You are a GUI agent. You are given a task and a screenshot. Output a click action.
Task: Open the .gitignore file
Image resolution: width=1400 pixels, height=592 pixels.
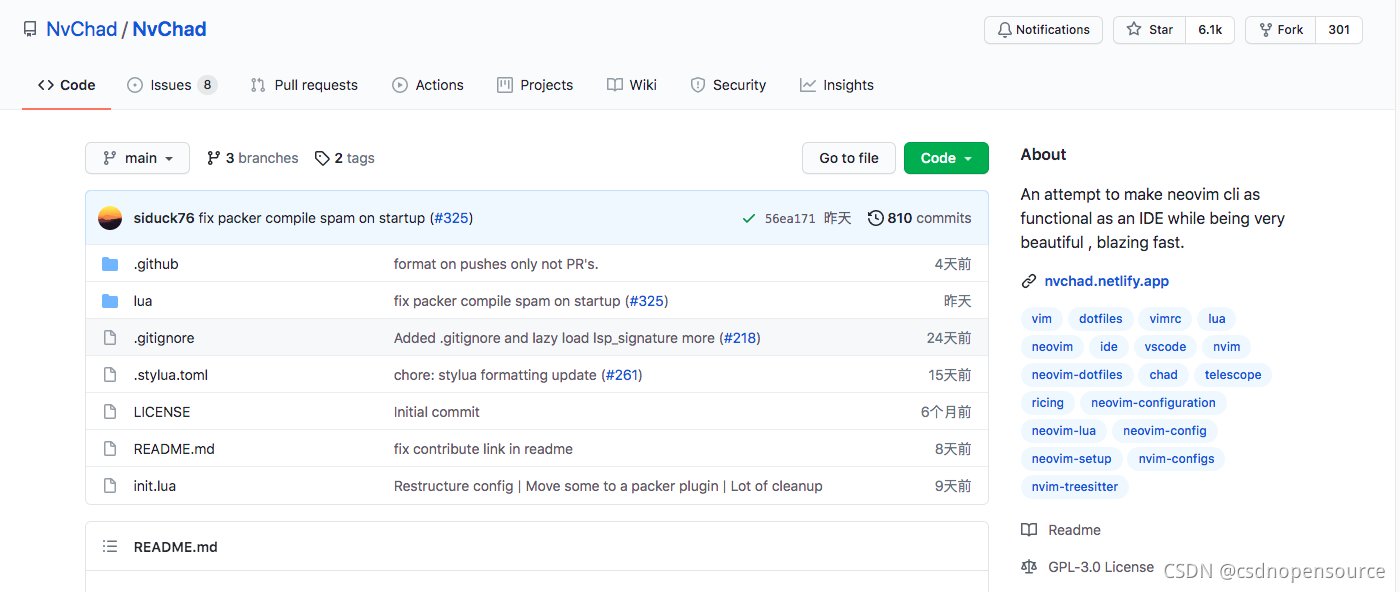(x=164, y=338)
